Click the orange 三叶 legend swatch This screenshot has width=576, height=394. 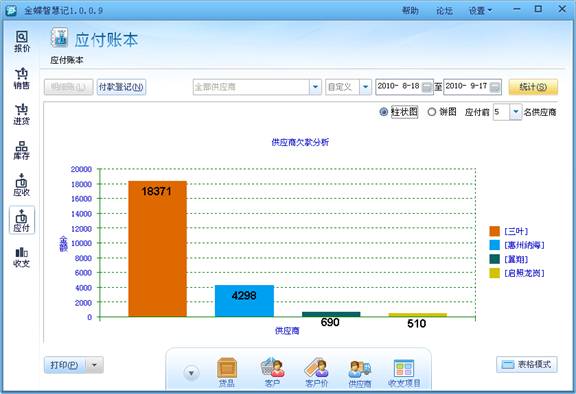[x=494, y=231]
